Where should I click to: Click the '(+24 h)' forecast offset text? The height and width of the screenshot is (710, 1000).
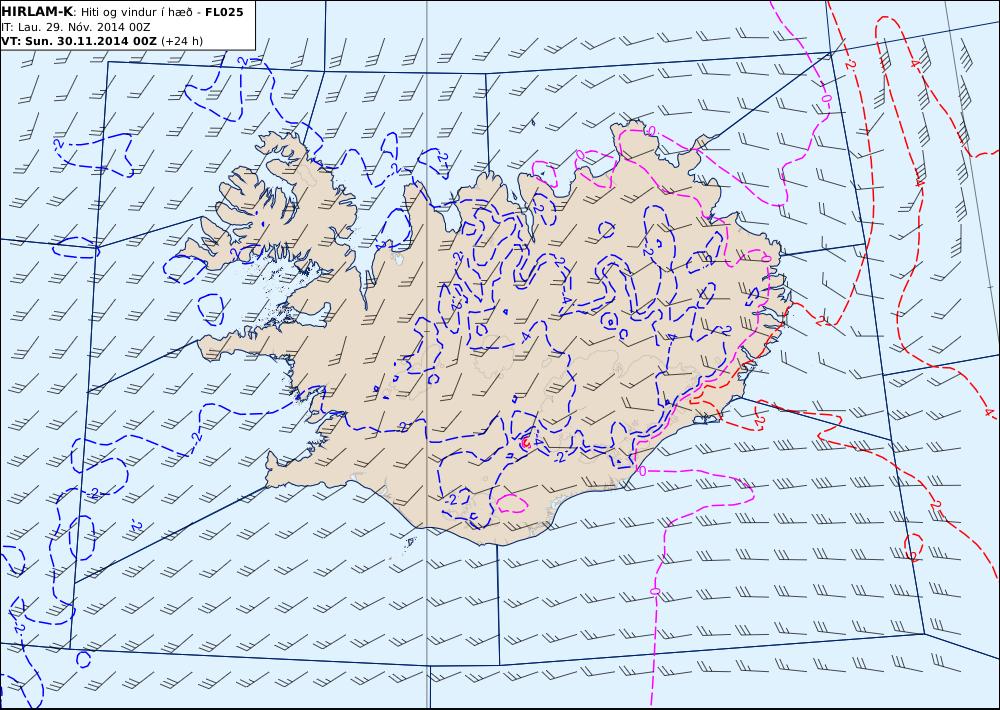182,41
